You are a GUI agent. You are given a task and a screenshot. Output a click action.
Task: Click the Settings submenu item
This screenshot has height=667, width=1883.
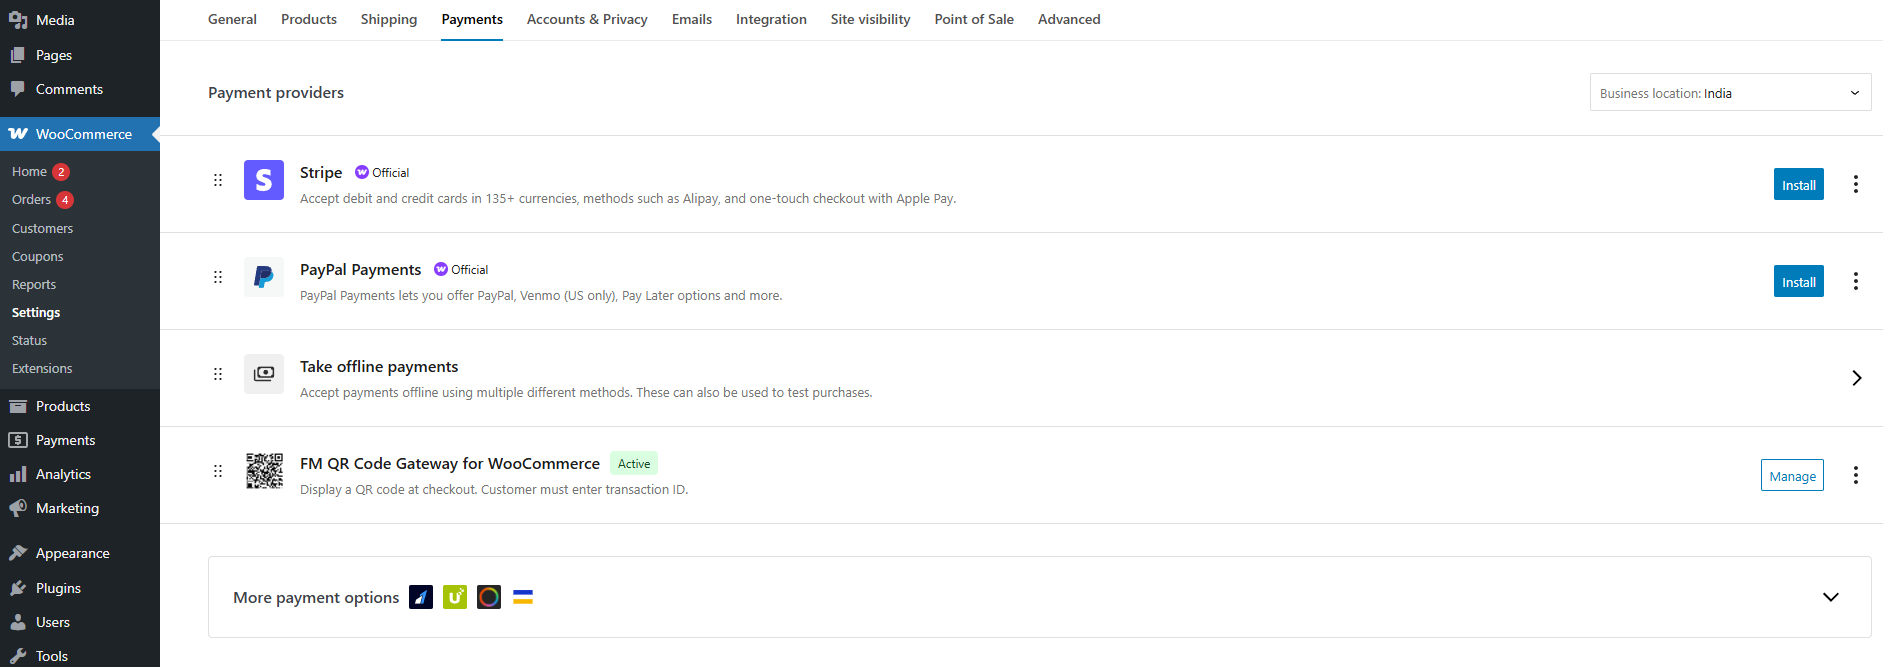[x=36, y=312]
